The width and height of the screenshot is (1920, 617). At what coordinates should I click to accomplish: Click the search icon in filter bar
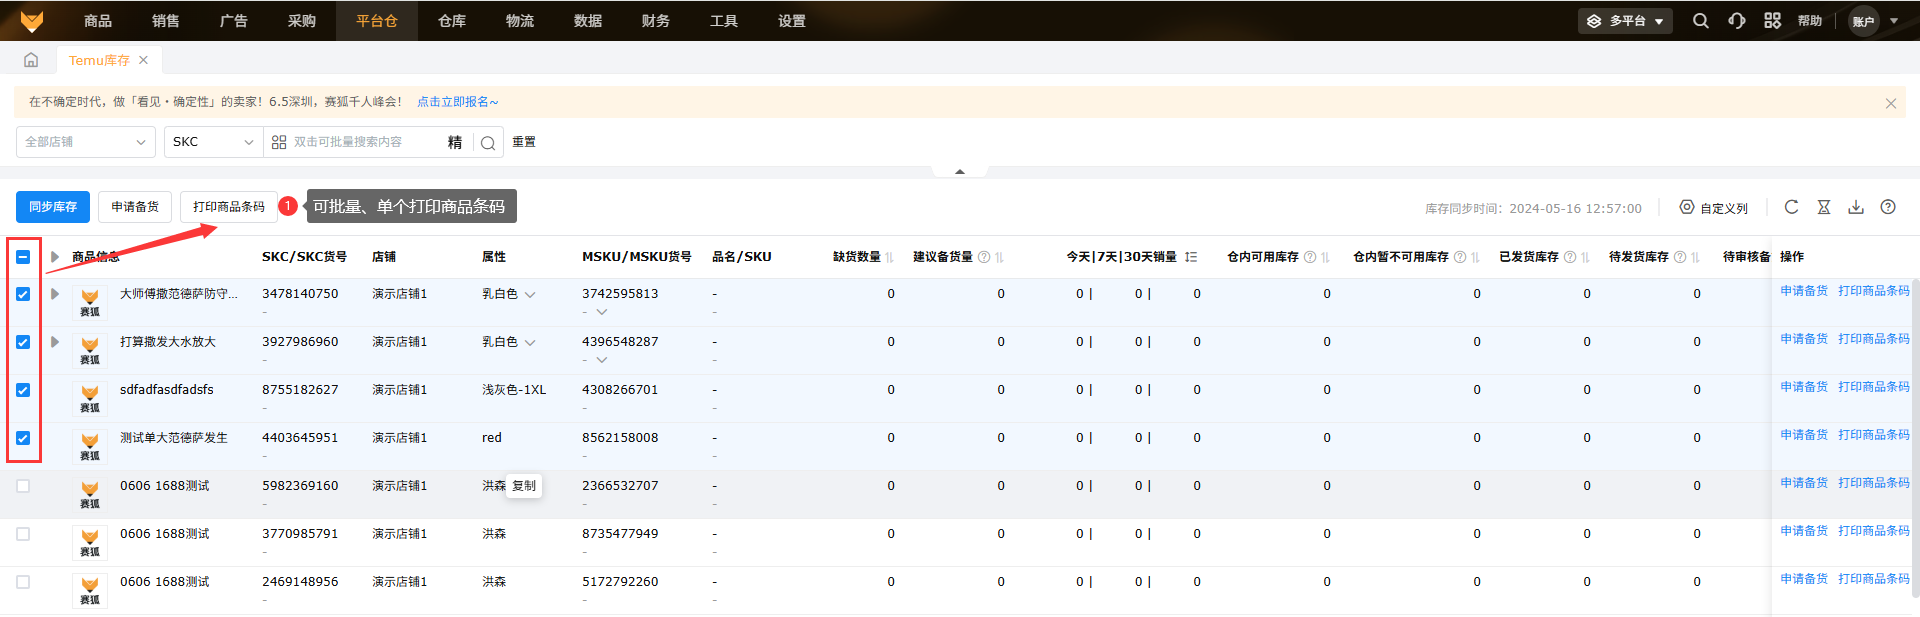pyautogui.click(x=488, y=143)
